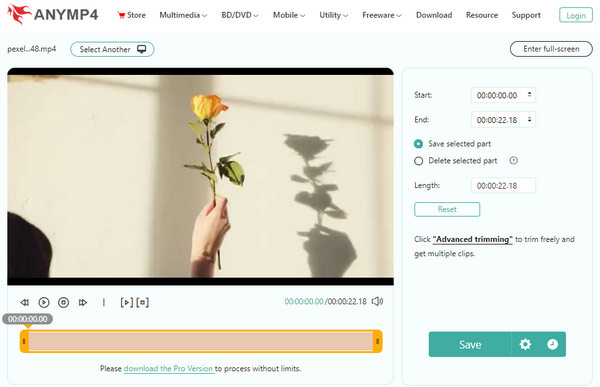Select Save selected part option
Image resolution: width=600 pixels, height=387 pixels.
(452, 144)
